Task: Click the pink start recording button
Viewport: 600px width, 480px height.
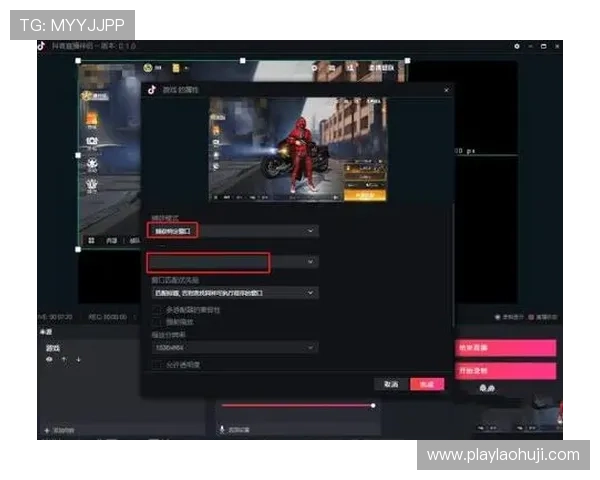Action: click(505, 370)
